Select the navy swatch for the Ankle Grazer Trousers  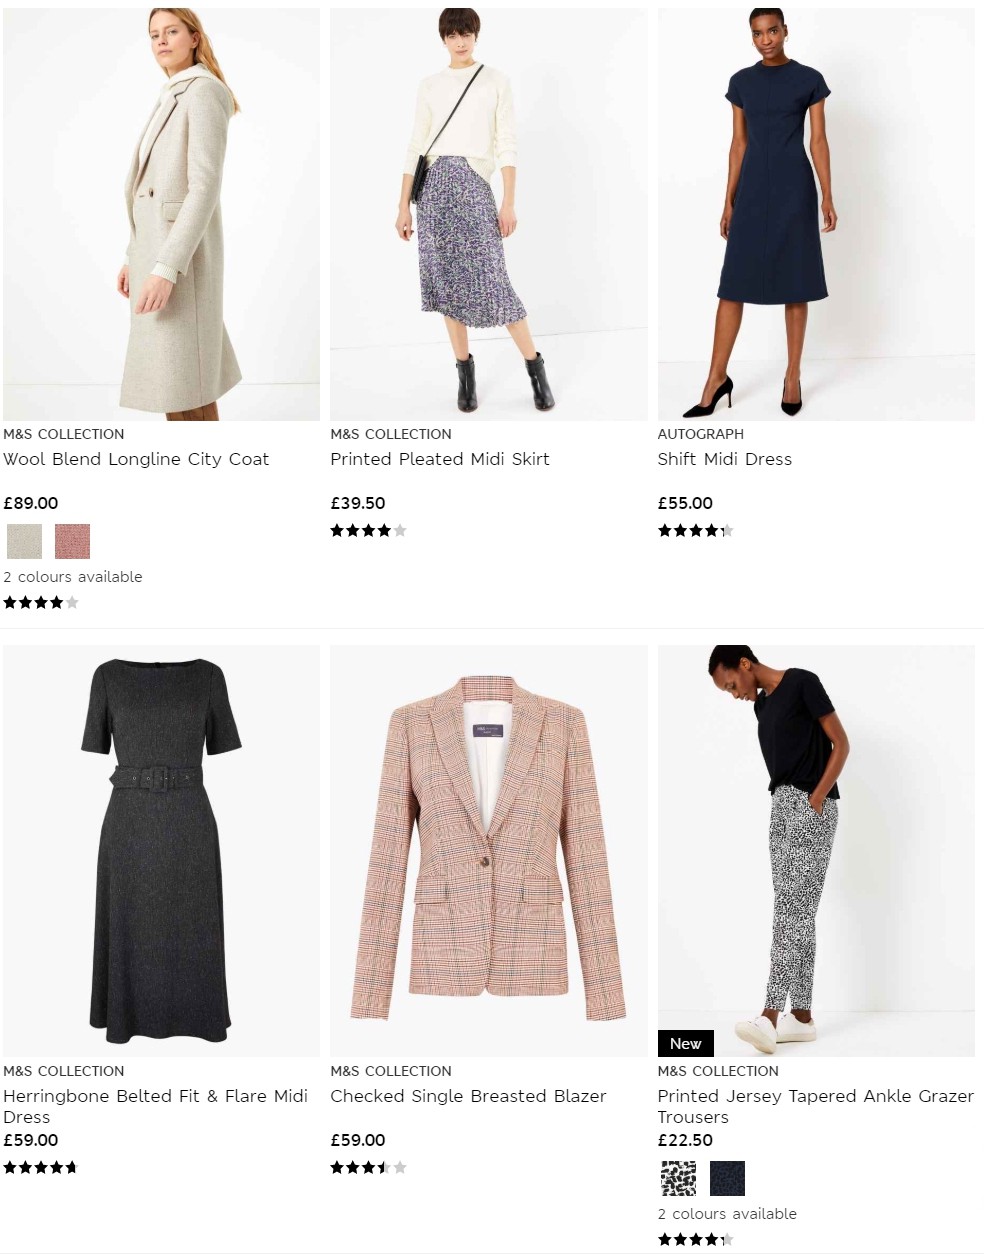click(727, 1178)
